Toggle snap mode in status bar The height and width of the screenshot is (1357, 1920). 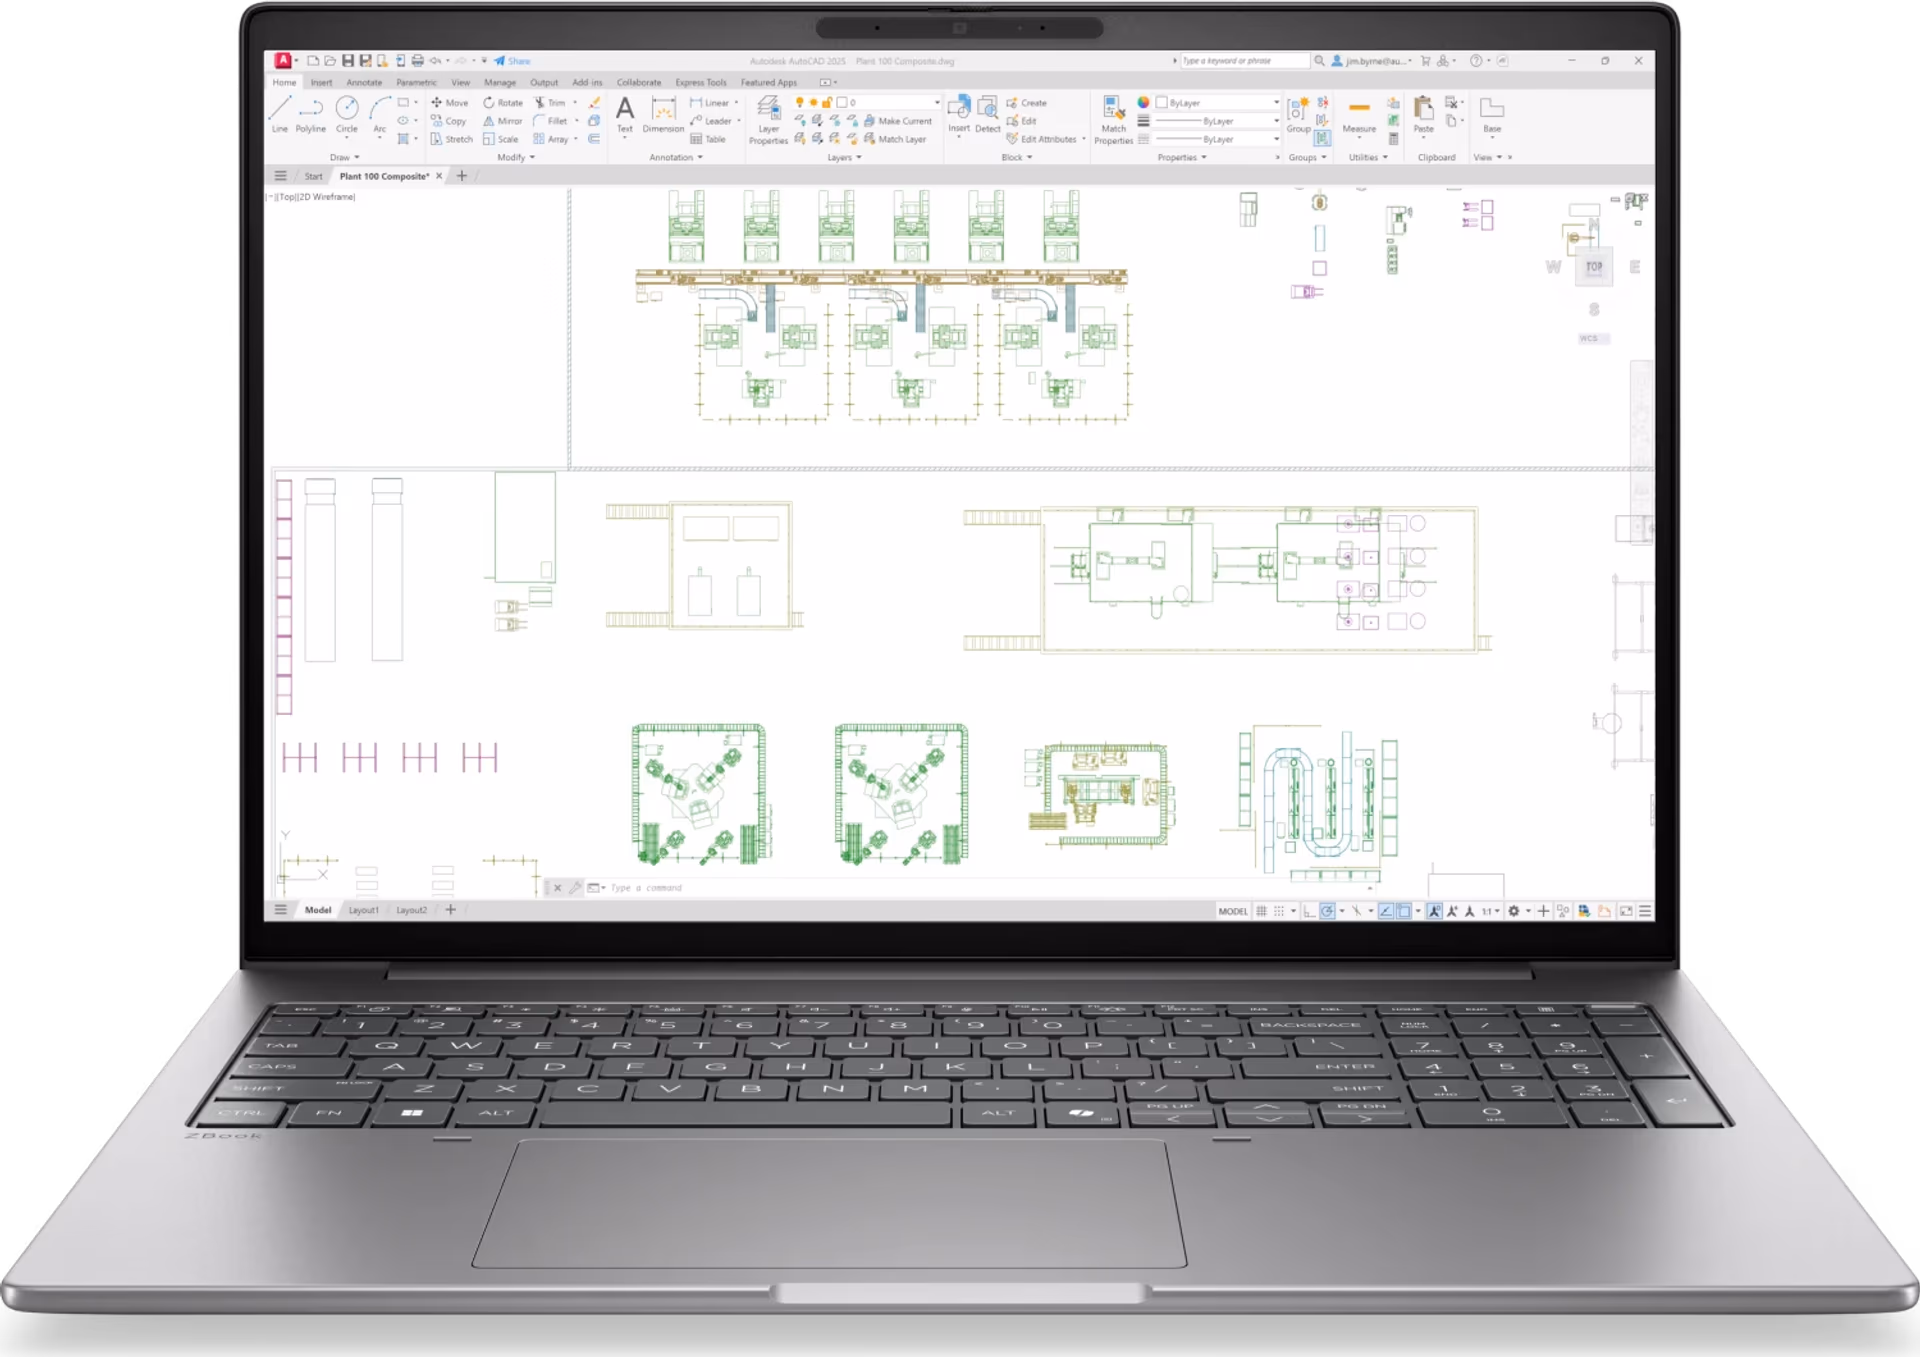coord(1279,911)
